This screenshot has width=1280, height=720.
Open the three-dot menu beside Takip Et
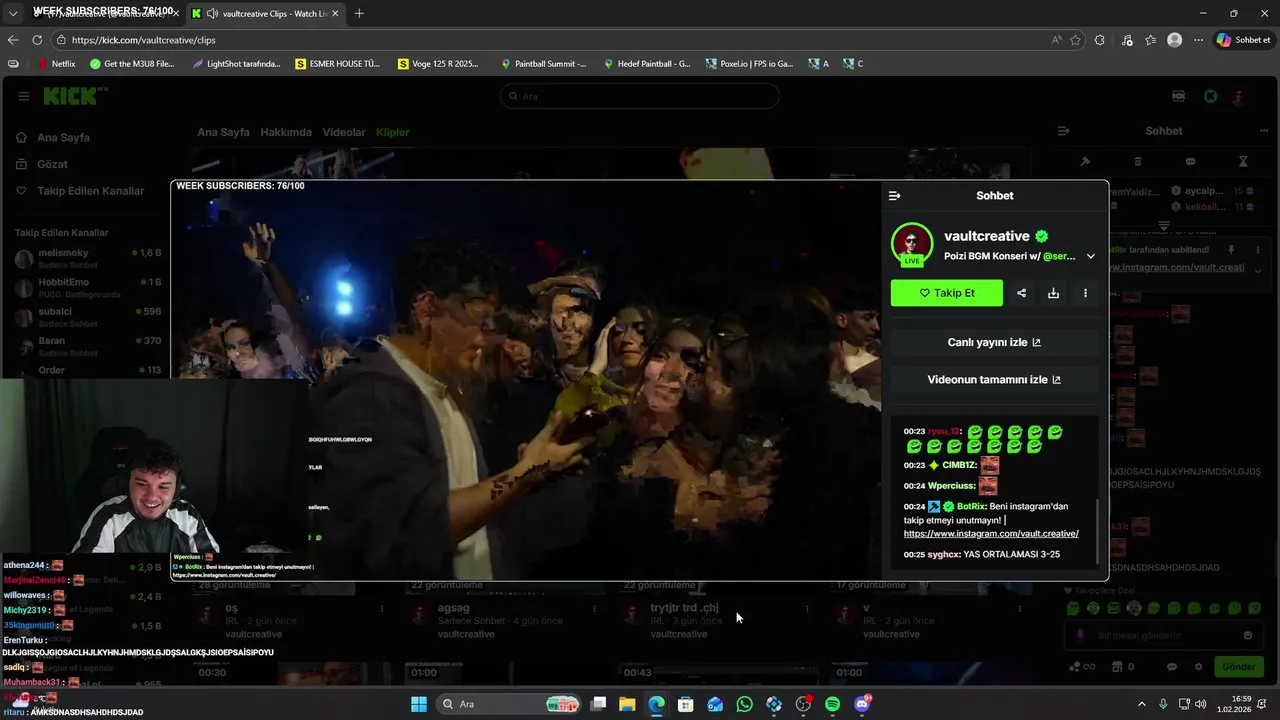[x=1085, y=293]
